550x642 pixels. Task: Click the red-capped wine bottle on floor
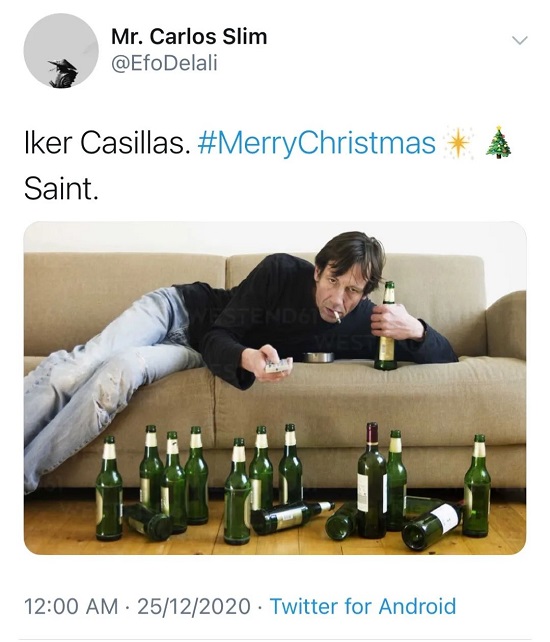point(372,480)
